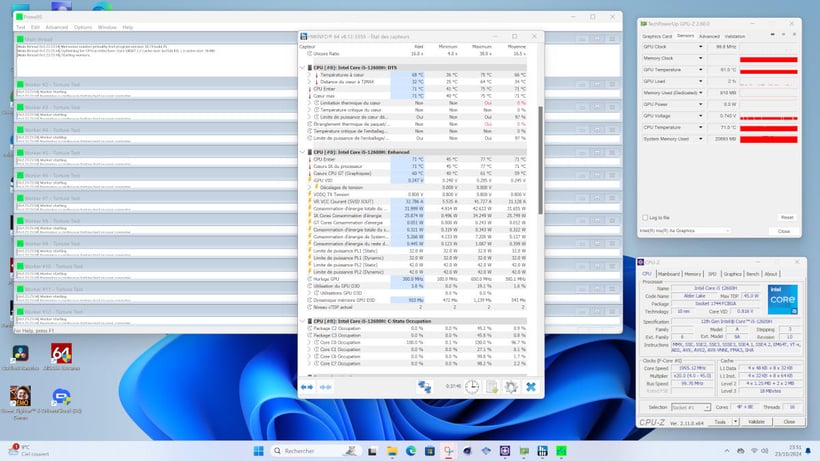820x461 pixels.
Task: Click the left-right expand arrows icon in HWiNFO
Action: tap(307, 387)
